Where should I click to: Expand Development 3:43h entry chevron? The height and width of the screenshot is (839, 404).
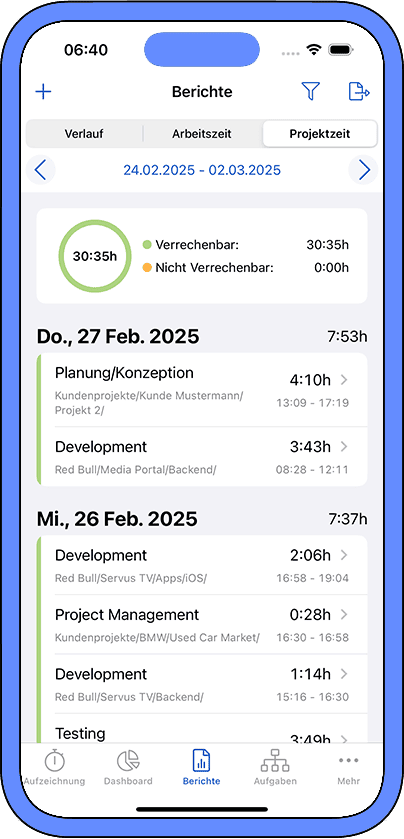(344, 446)
